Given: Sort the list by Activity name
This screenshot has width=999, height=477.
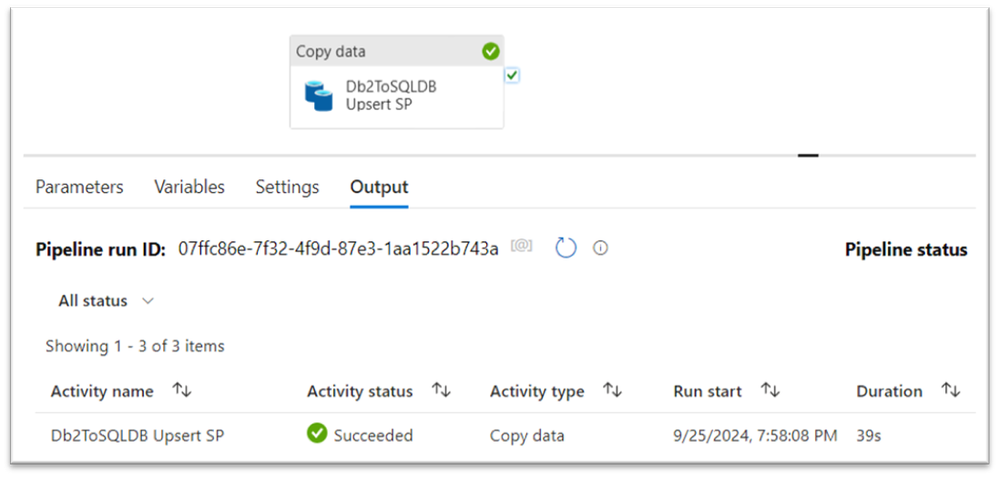Looking at the screenshot, I should (x=182, y=391).
